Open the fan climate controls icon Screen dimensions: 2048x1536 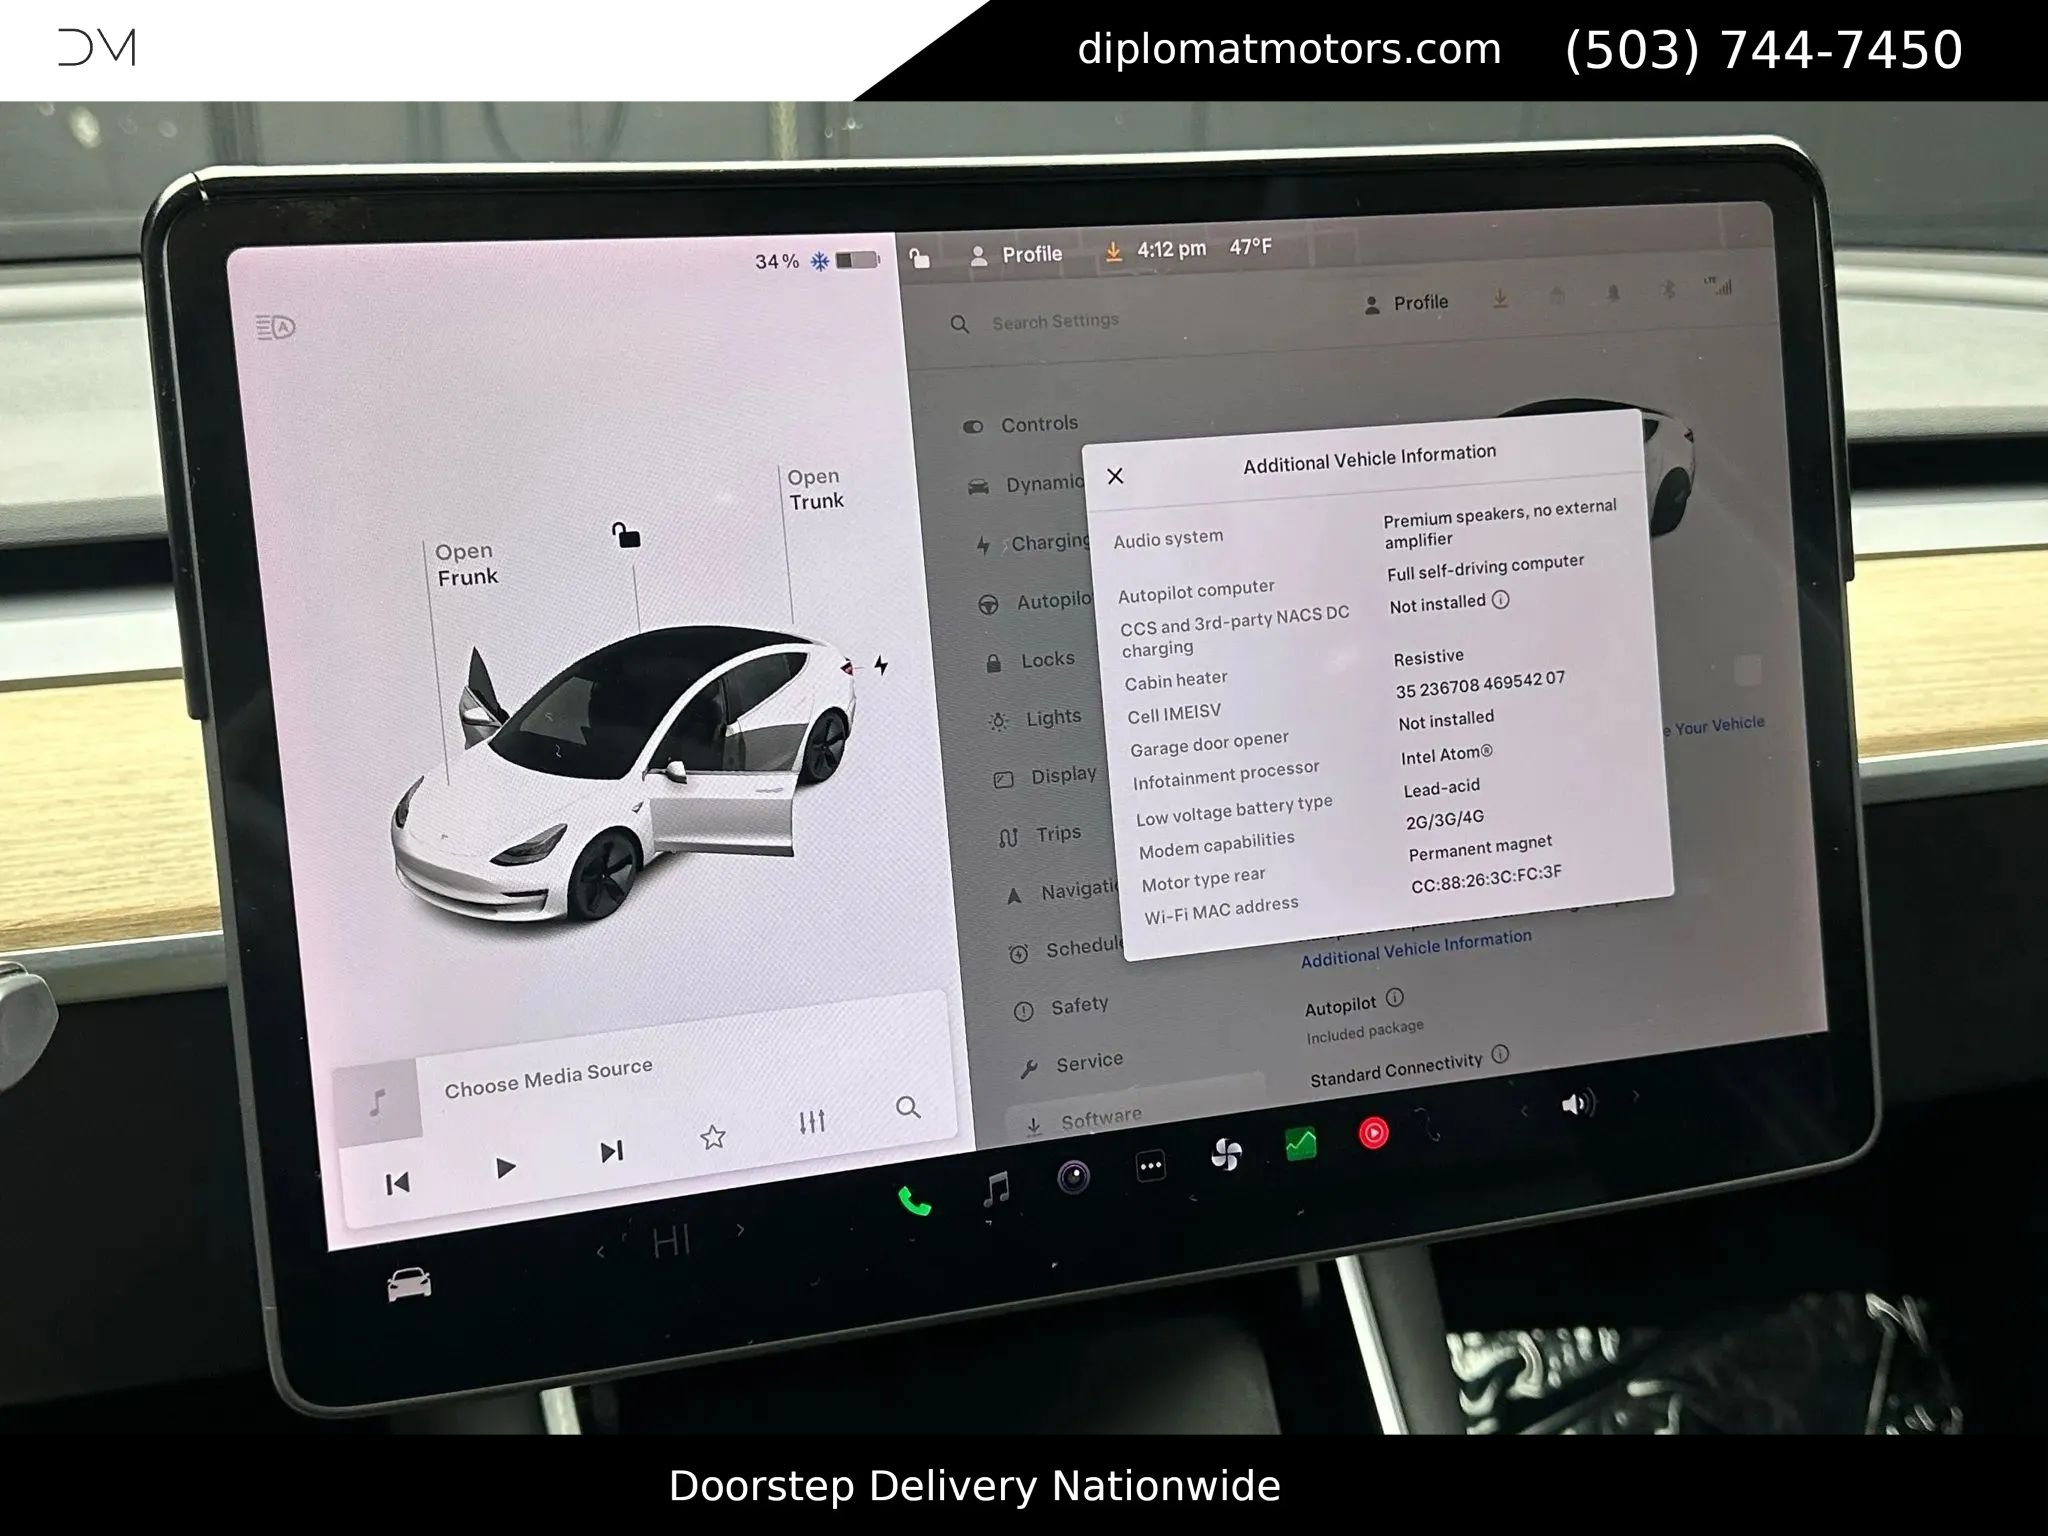point(1228,1155)
